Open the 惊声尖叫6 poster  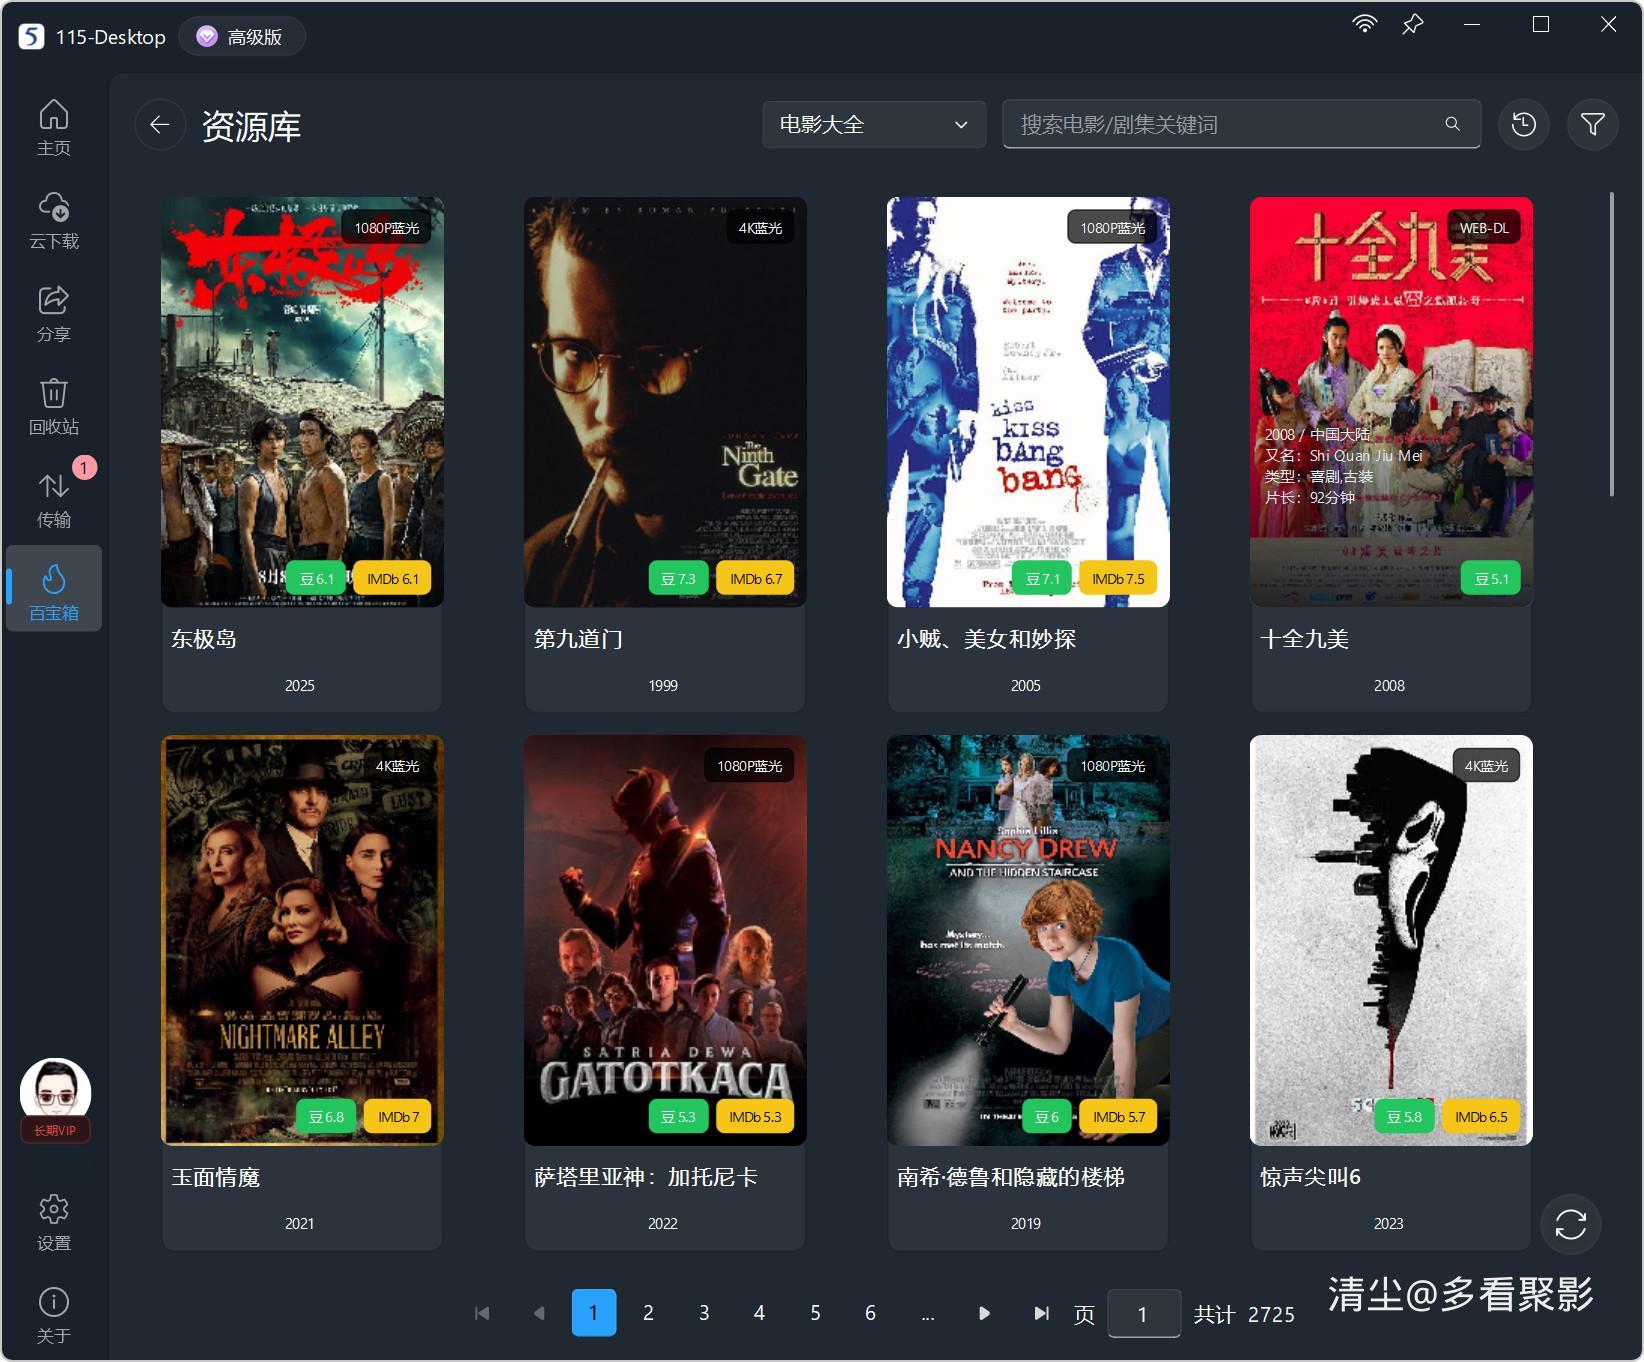click(1391, 940)
